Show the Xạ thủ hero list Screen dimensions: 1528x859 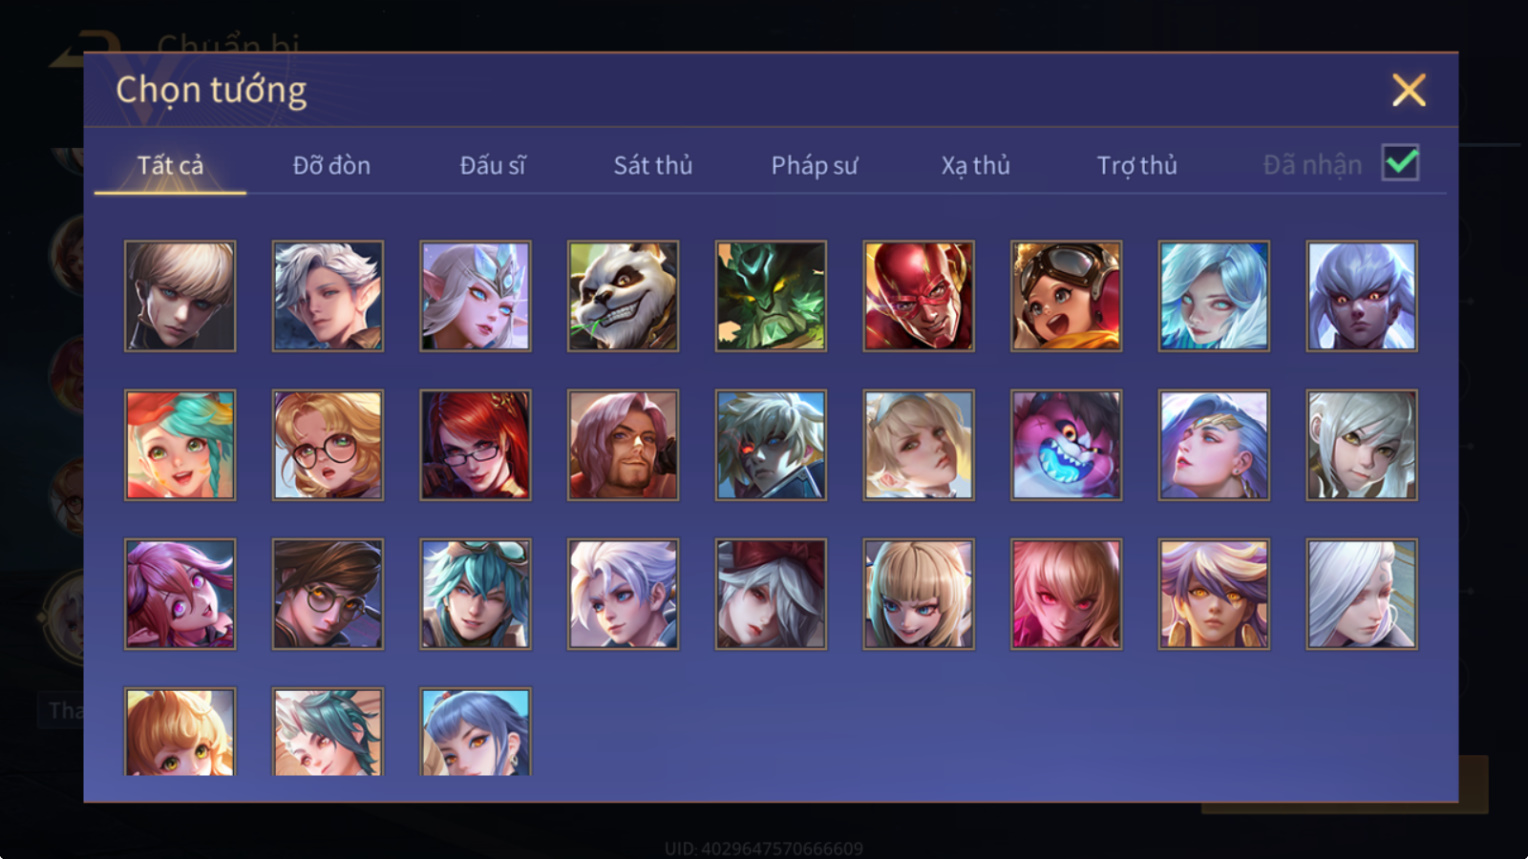[x=975, y=165]
